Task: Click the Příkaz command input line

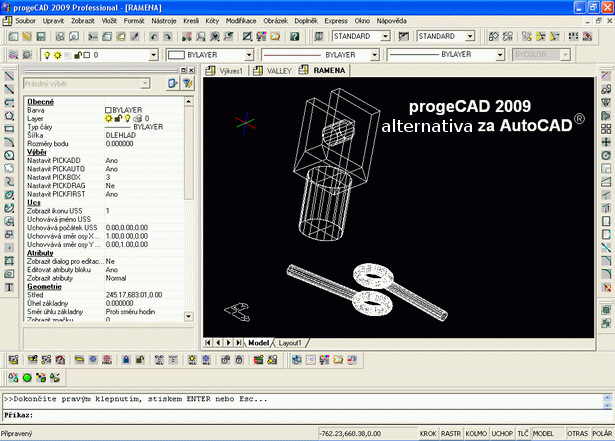Action: [x=300, y=414]
